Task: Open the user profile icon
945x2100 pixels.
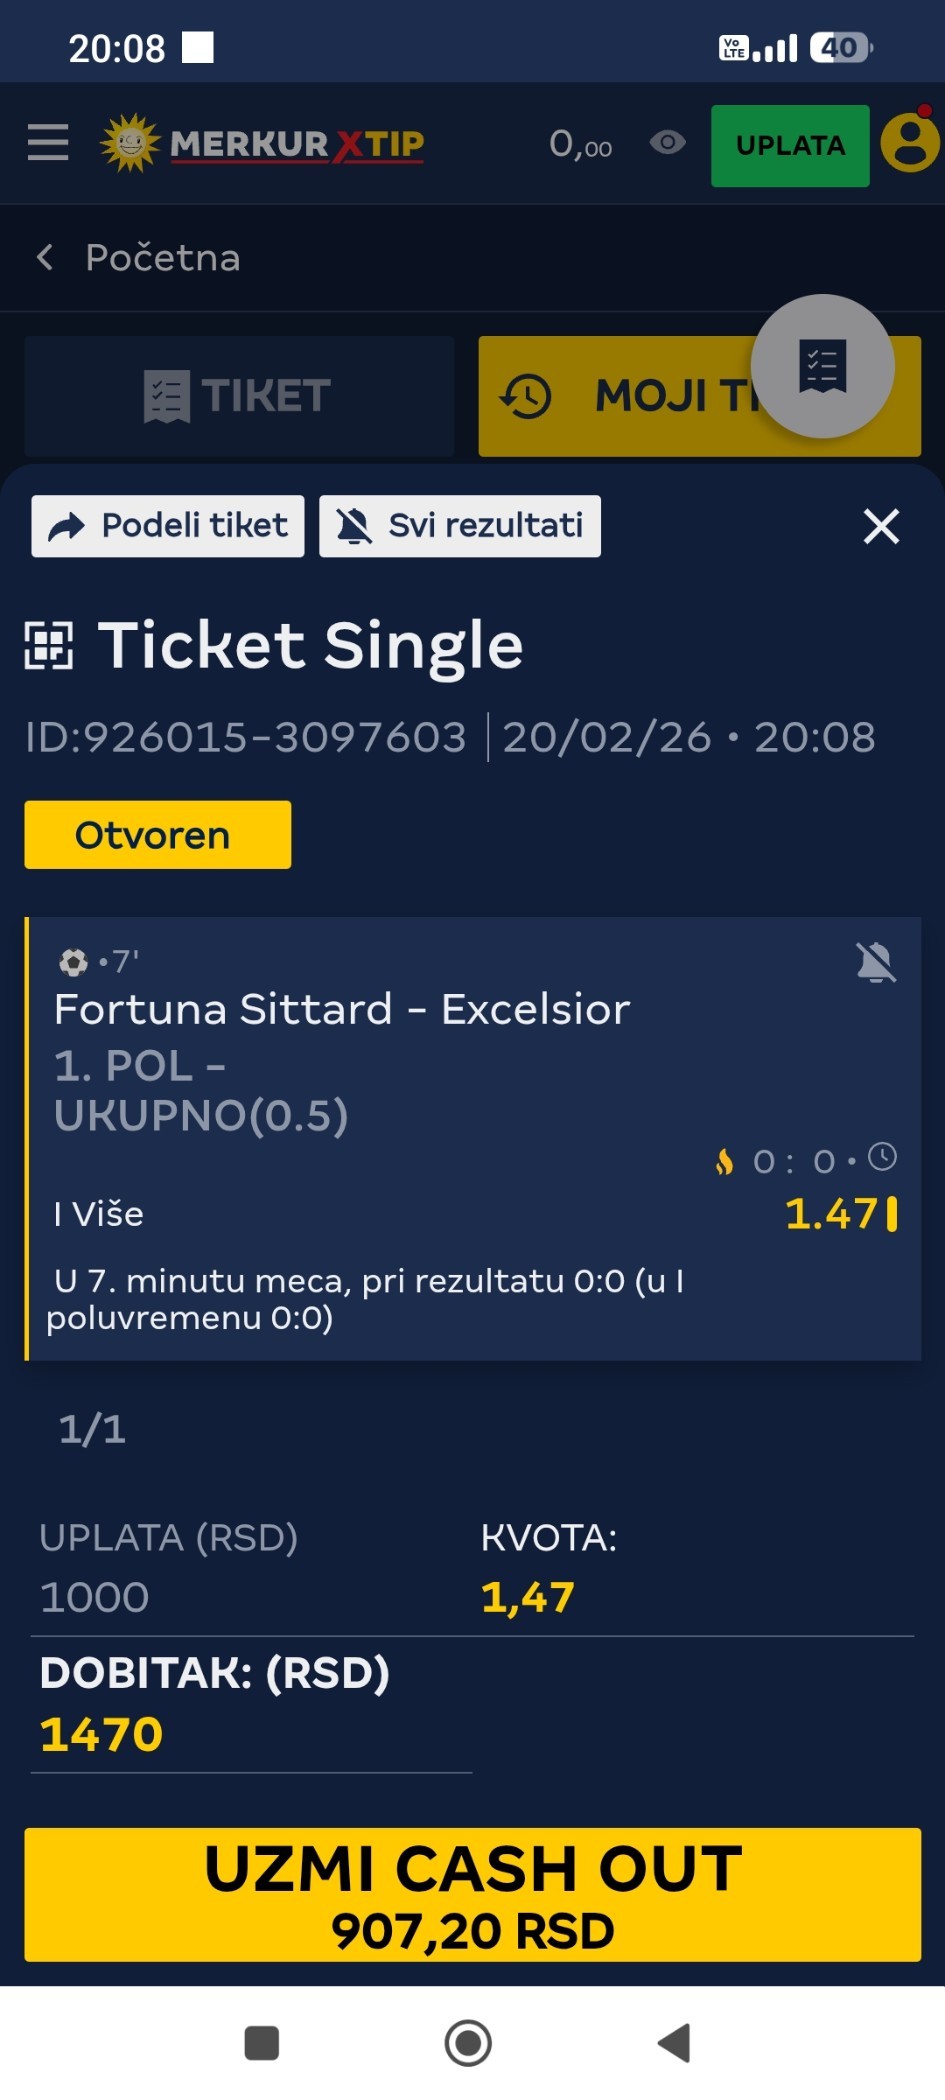Action: 910,143
